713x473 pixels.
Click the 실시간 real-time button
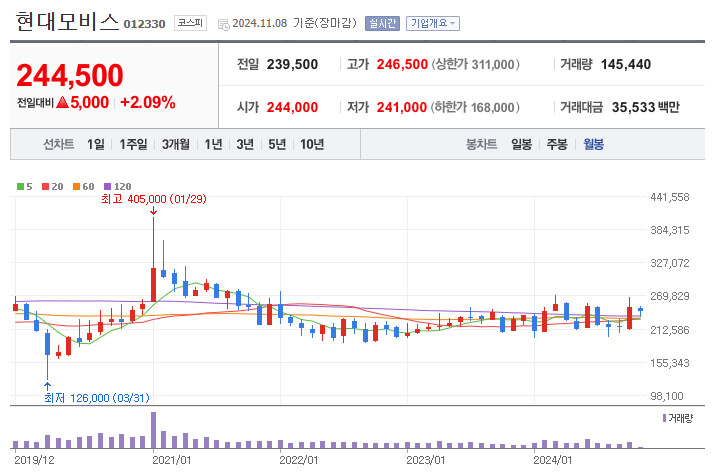click(x=382, y=23)
